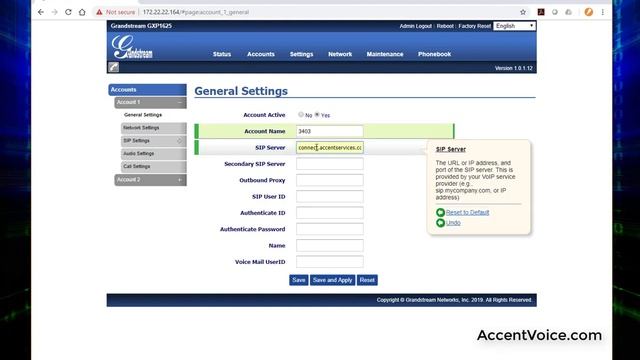Click the Factory Reset link
The height and width of the screenshot is (360, 640).
coord(474,26)
